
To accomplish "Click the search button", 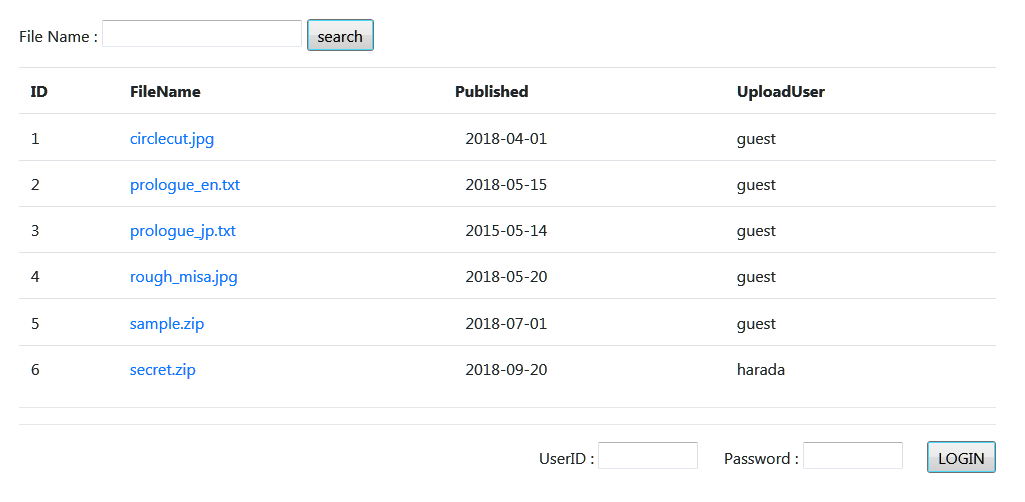I will pos(340,35).
